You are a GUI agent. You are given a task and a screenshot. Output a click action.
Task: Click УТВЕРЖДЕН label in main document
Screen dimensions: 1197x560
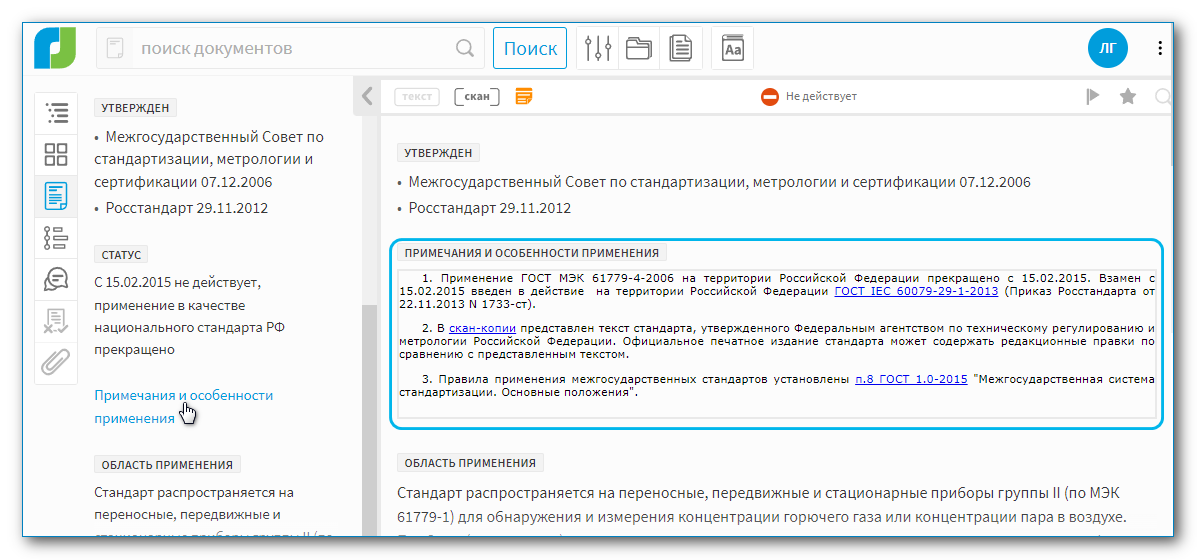438,153
